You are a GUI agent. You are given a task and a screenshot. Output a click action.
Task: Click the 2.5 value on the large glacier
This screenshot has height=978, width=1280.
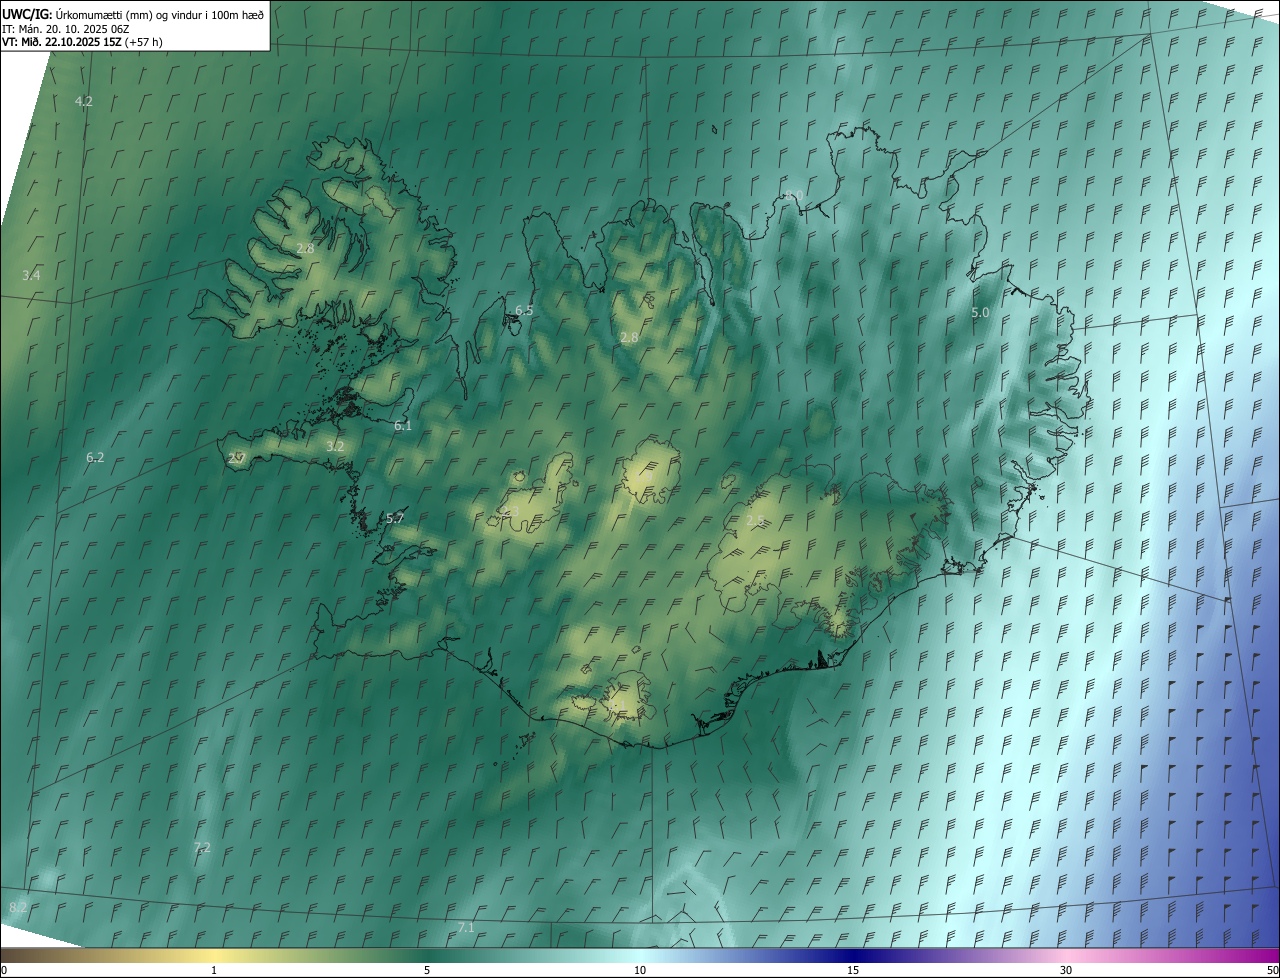coord(755,520)
